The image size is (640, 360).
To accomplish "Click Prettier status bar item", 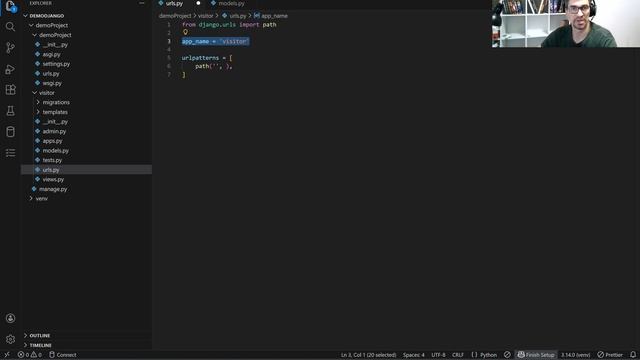I will (610, 355).
